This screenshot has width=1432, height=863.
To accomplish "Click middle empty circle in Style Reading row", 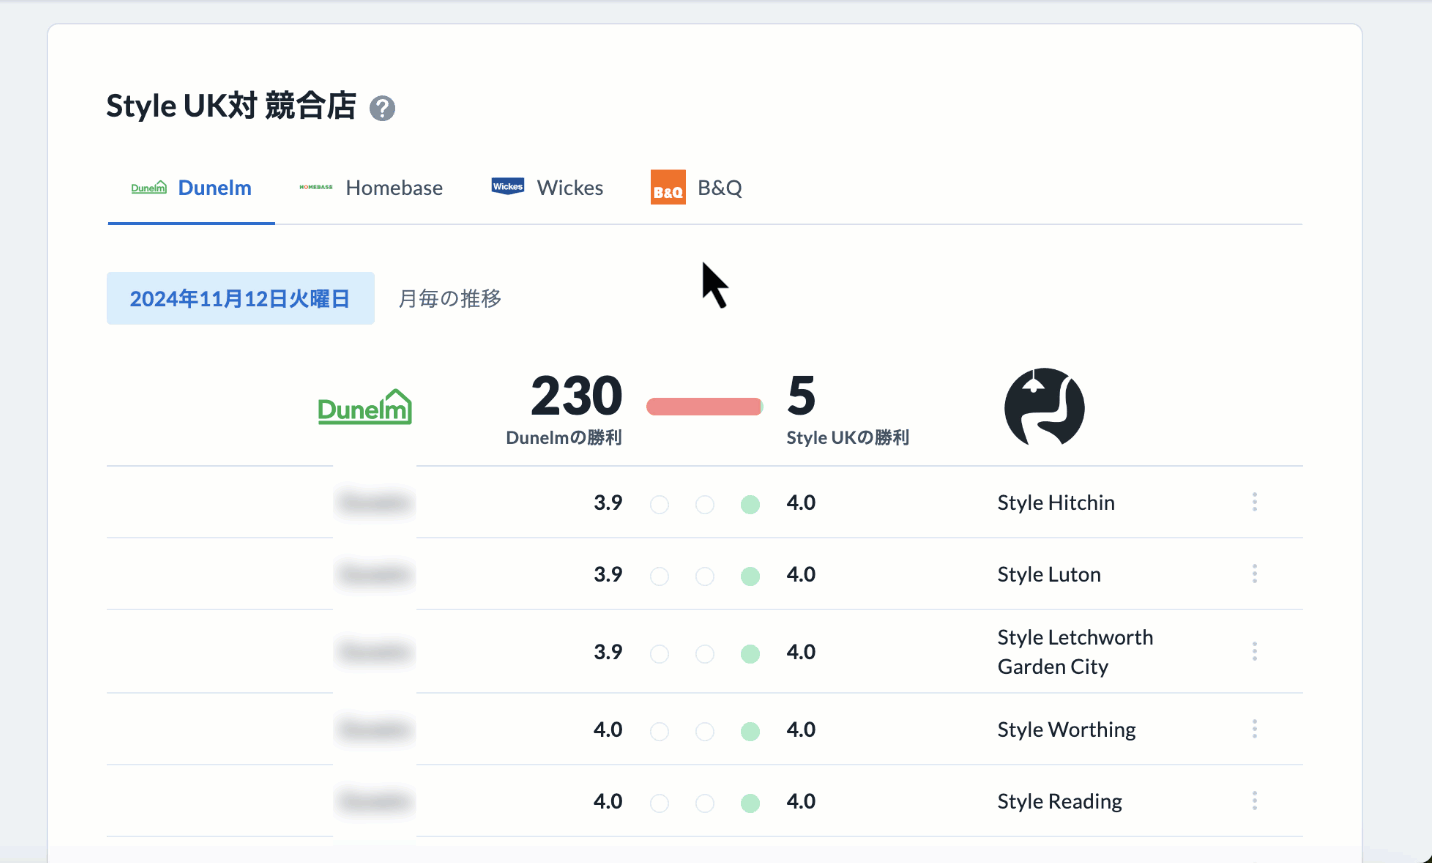I will click(x=705, y=803).
